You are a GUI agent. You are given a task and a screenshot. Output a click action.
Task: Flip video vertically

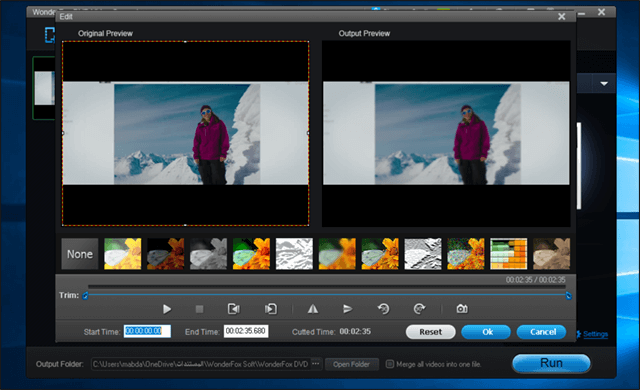(x=347, y=309)
